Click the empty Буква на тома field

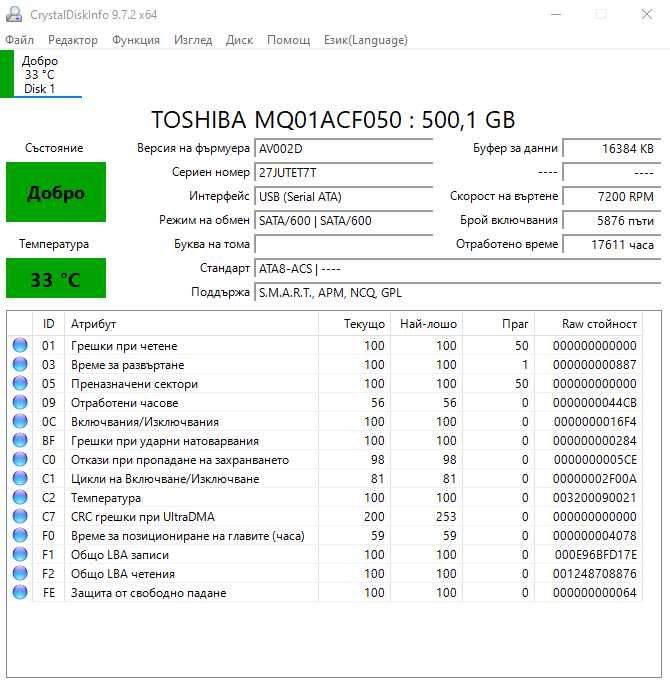[344, 244]
